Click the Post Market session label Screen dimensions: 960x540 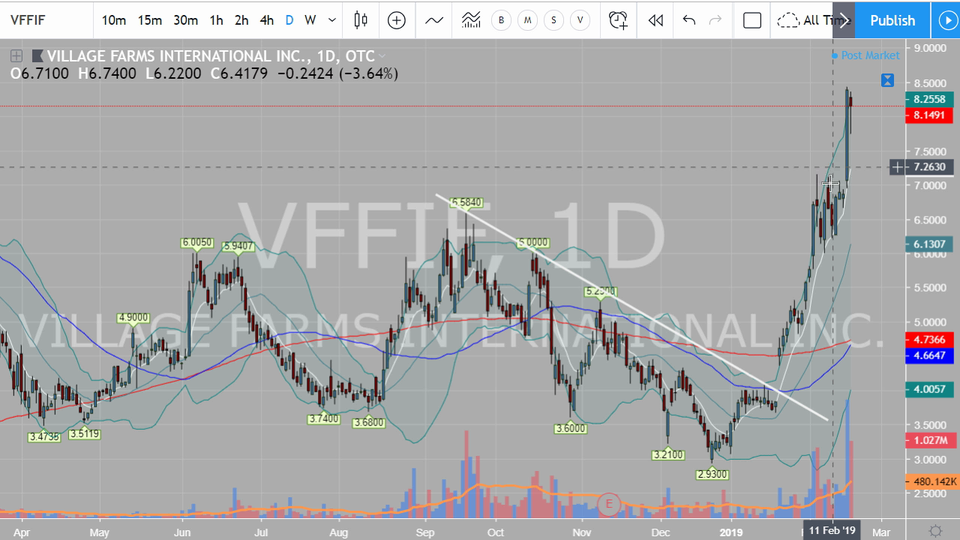pos(870,55)
